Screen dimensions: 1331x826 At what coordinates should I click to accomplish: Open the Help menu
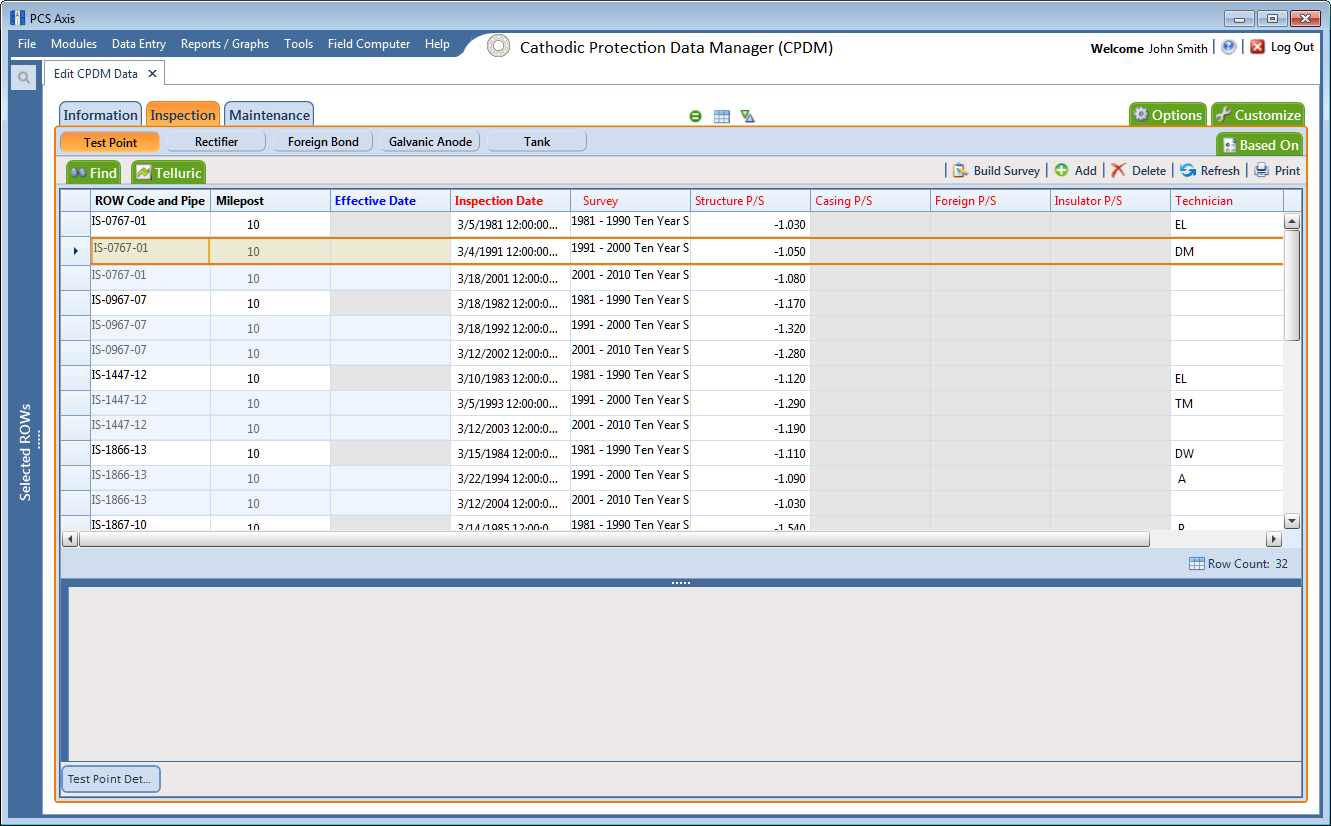[x=437, y=44]
